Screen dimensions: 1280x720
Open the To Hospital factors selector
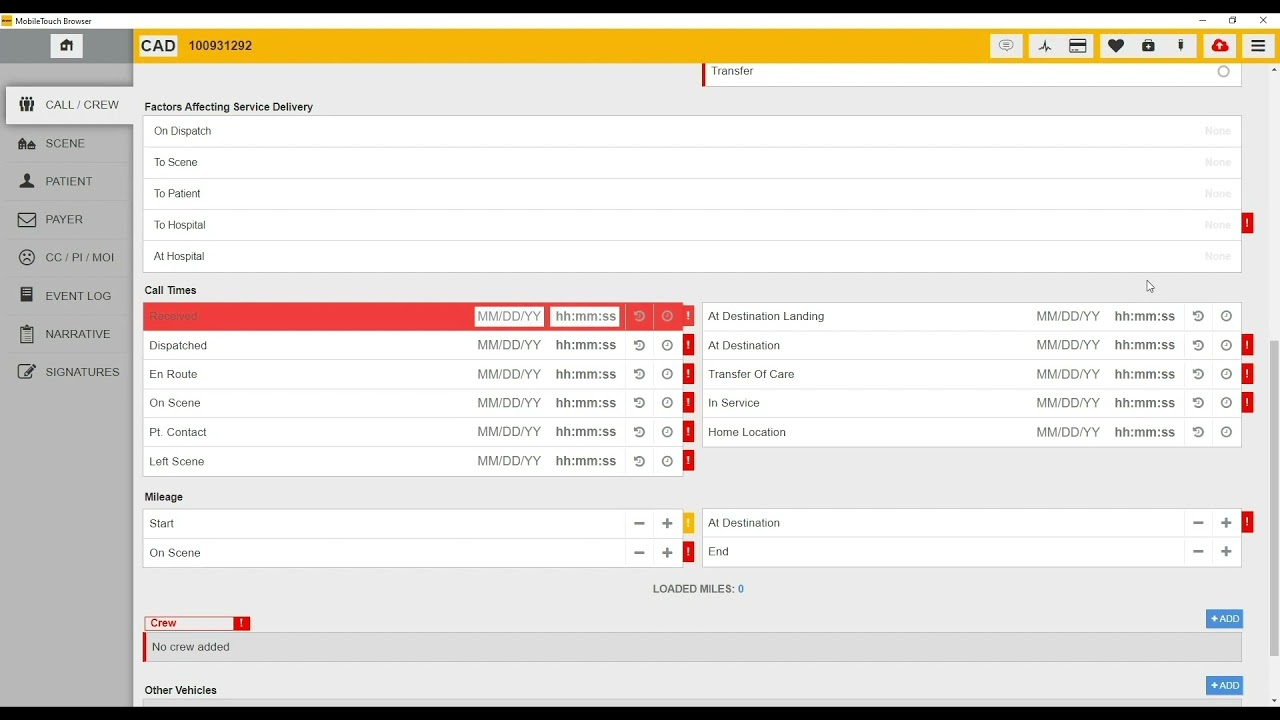click(692, 225)
